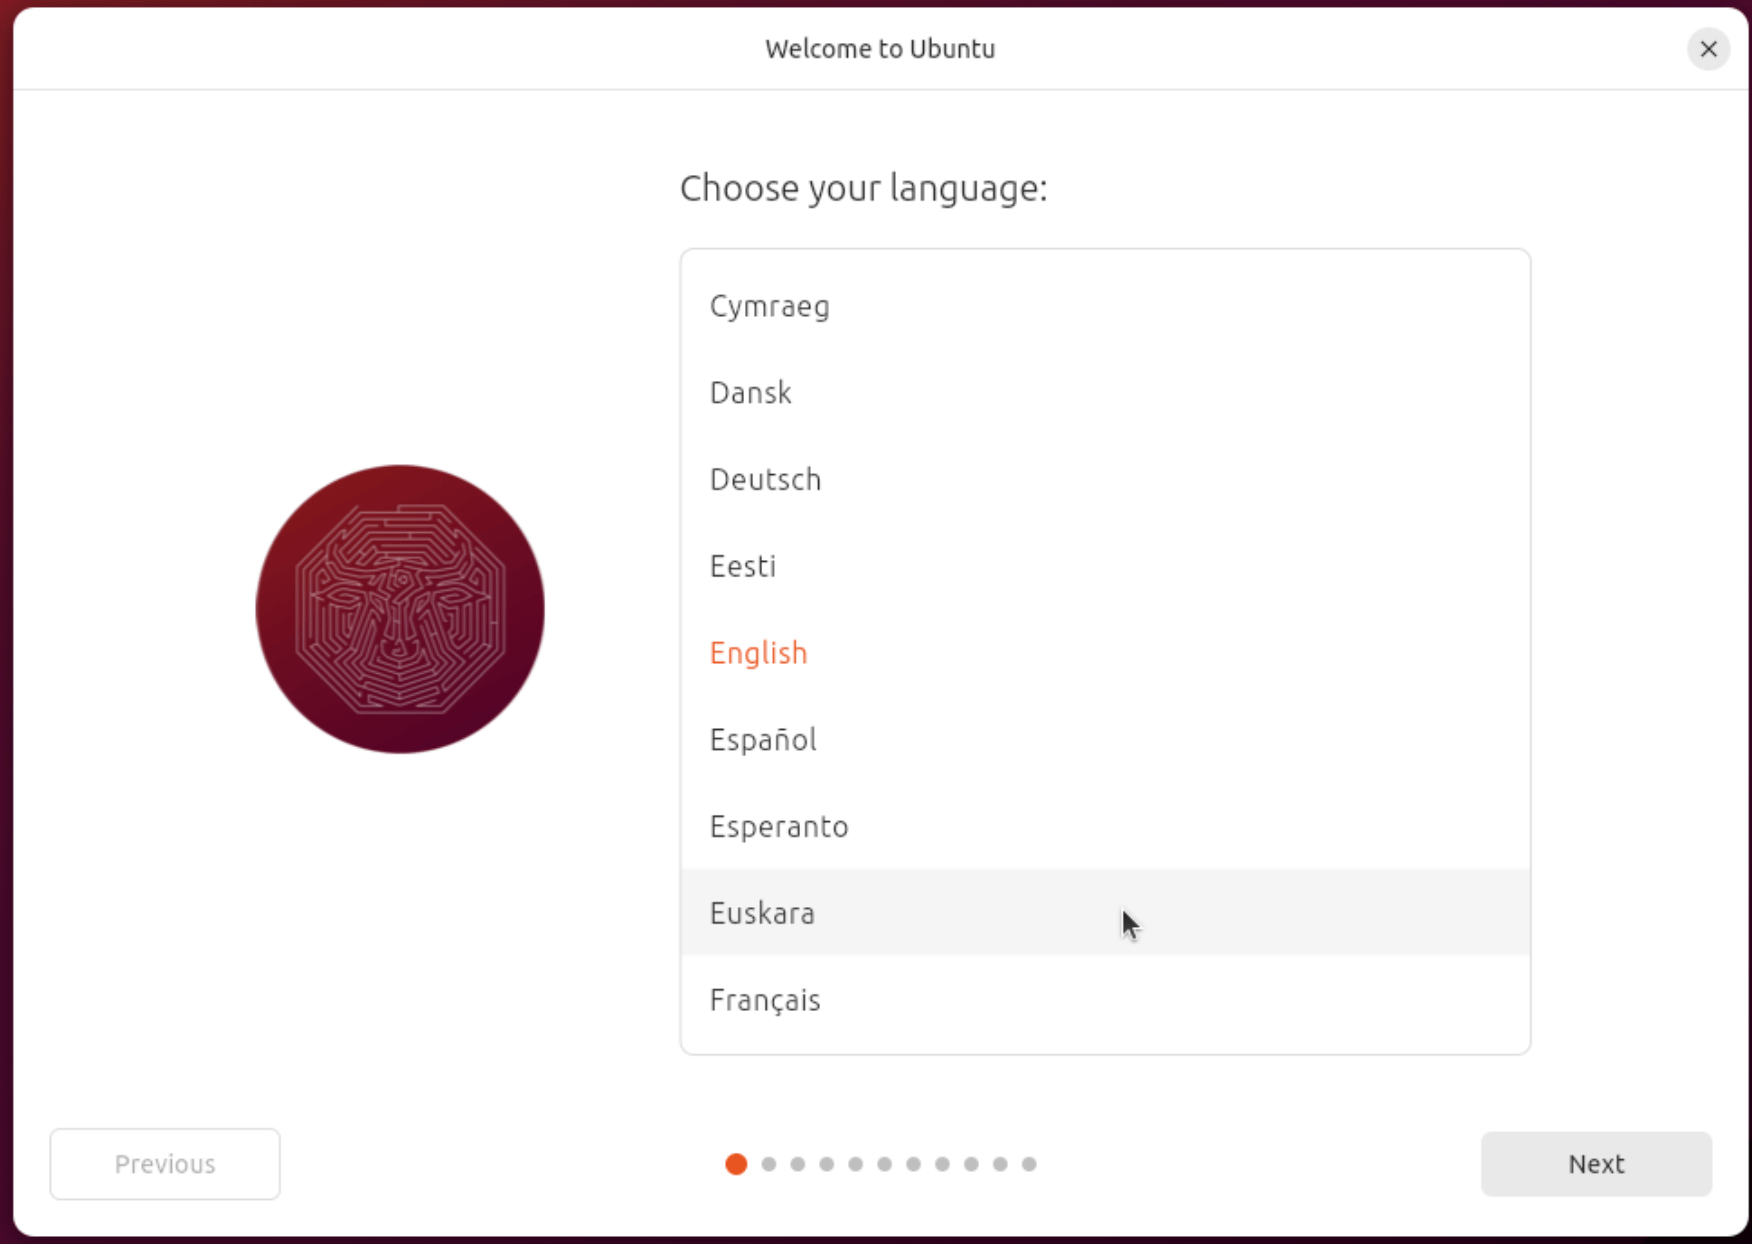Click the last page indicator dot

pyautogui.click(x=1029, y=1164)
